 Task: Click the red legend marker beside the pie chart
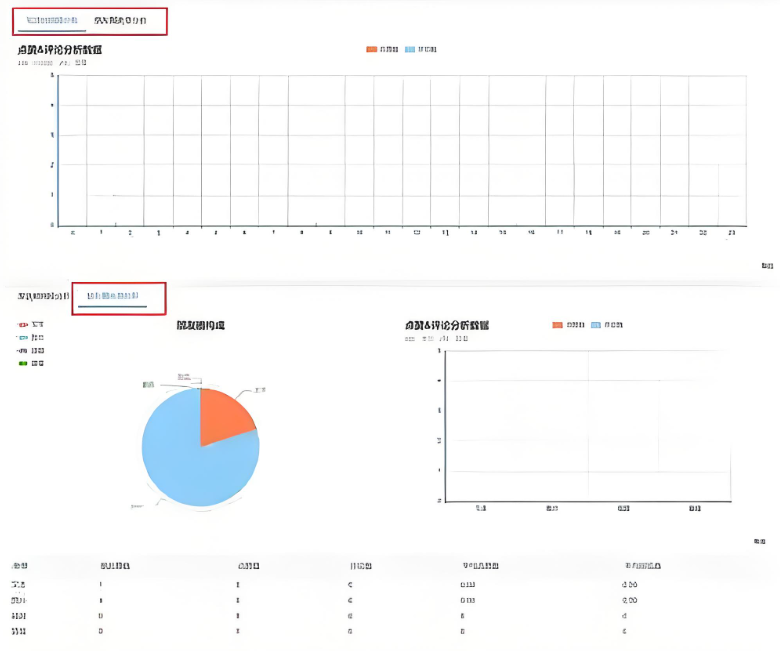(x=24, y=325)
